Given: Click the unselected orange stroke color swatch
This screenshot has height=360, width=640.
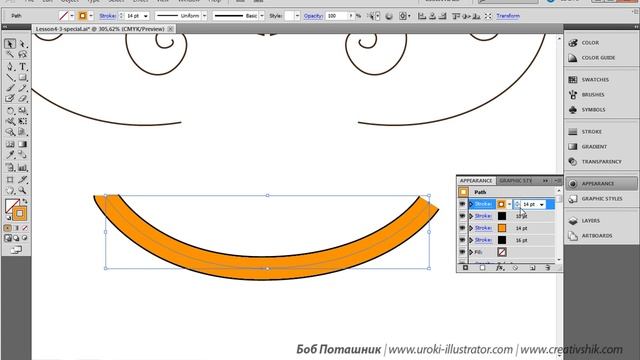Looking at the screenshot, I should (502, 228).
